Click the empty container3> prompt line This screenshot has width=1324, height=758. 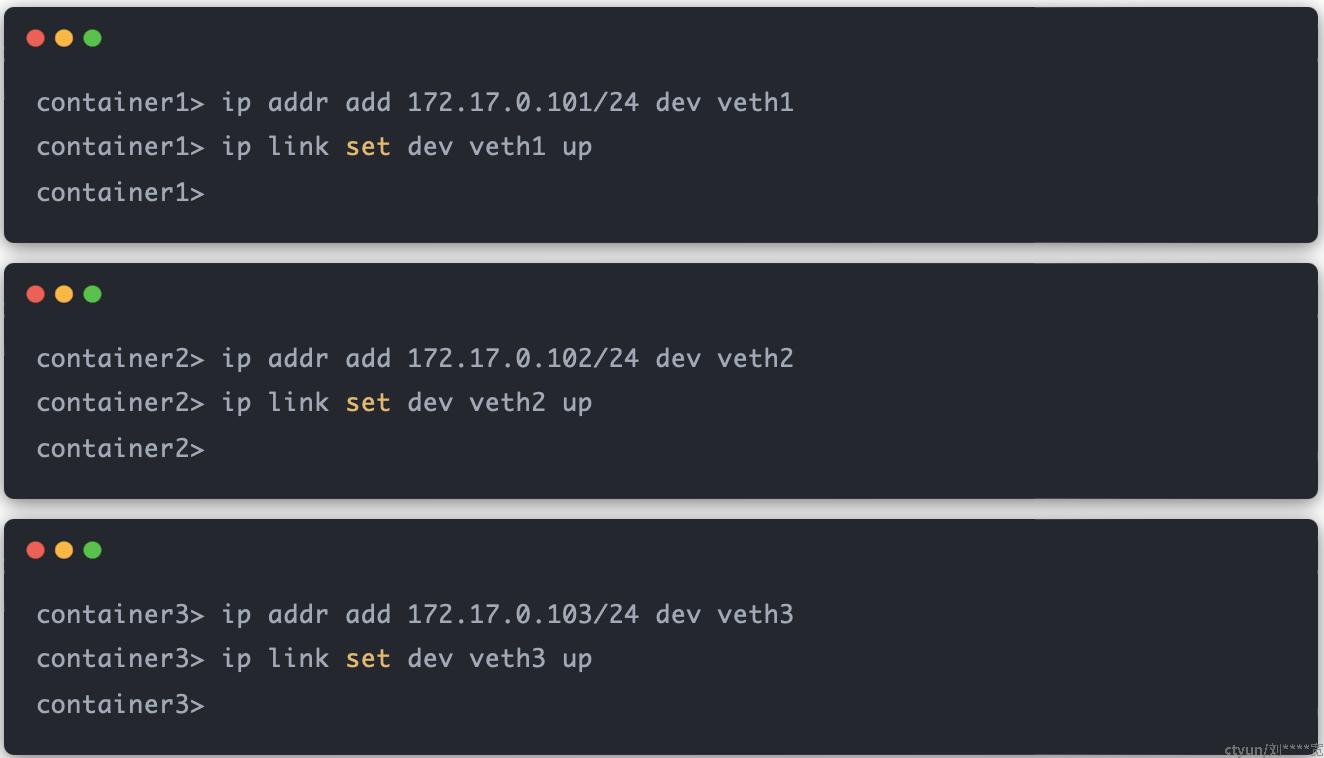click(x=120, y=704)
